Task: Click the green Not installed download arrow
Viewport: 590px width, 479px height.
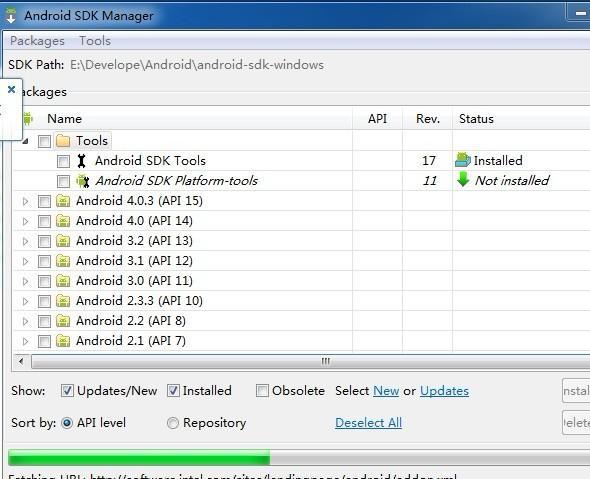Action: click(x=463, y=179)
